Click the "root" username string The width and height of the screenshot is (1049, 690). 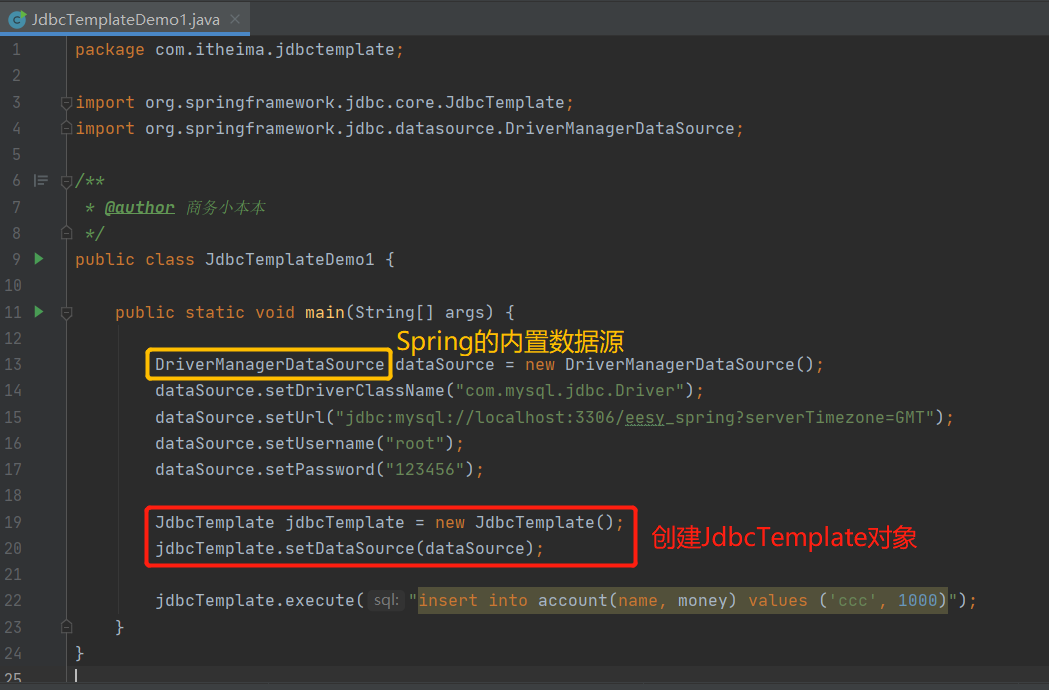(x=415, y=444)
